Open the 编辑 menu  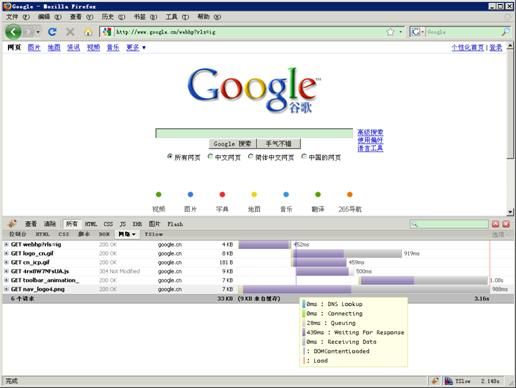click(x=49, y=17)
